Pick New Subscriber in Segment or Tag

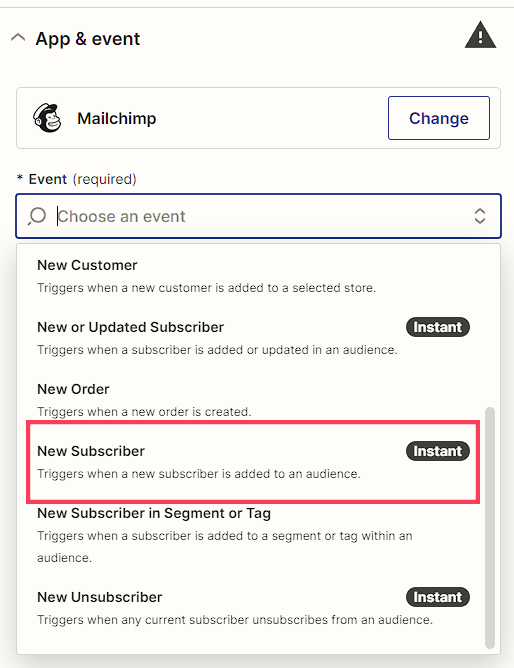point(258,535)
